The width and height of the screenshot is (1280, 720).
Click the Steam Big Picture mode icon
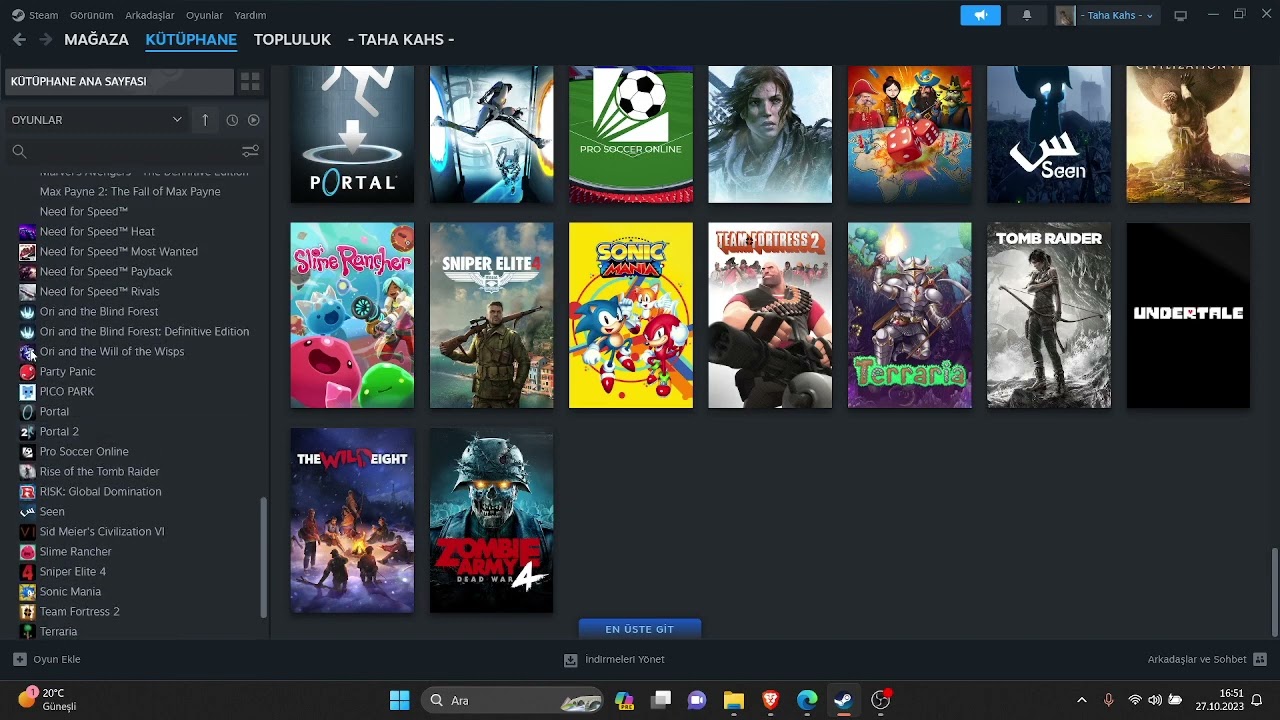(1180, 15)
